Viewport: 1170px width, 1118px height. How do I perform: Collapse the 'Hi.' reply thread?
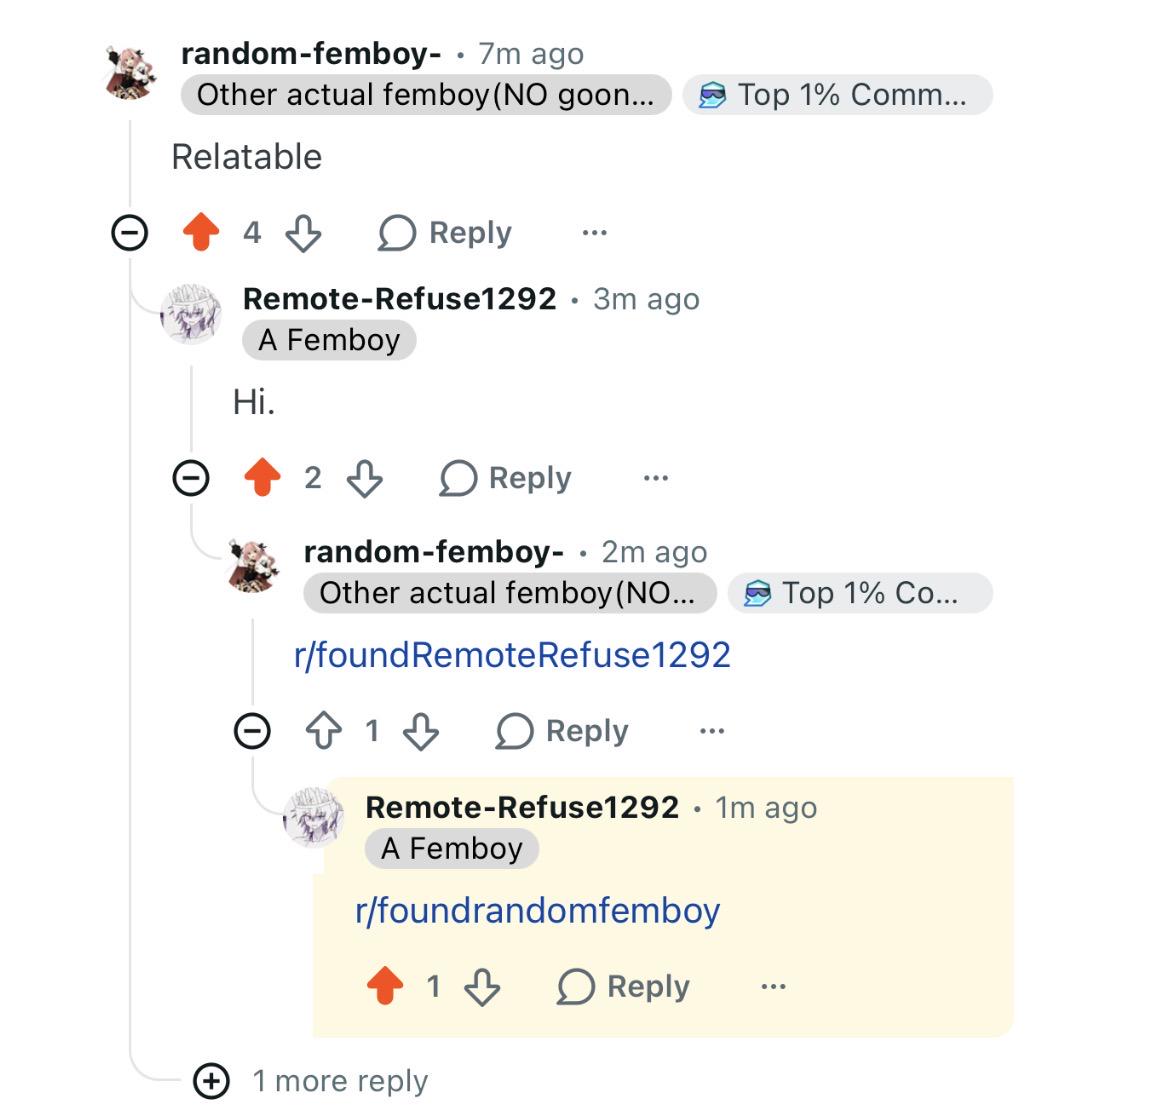point(191,478)
